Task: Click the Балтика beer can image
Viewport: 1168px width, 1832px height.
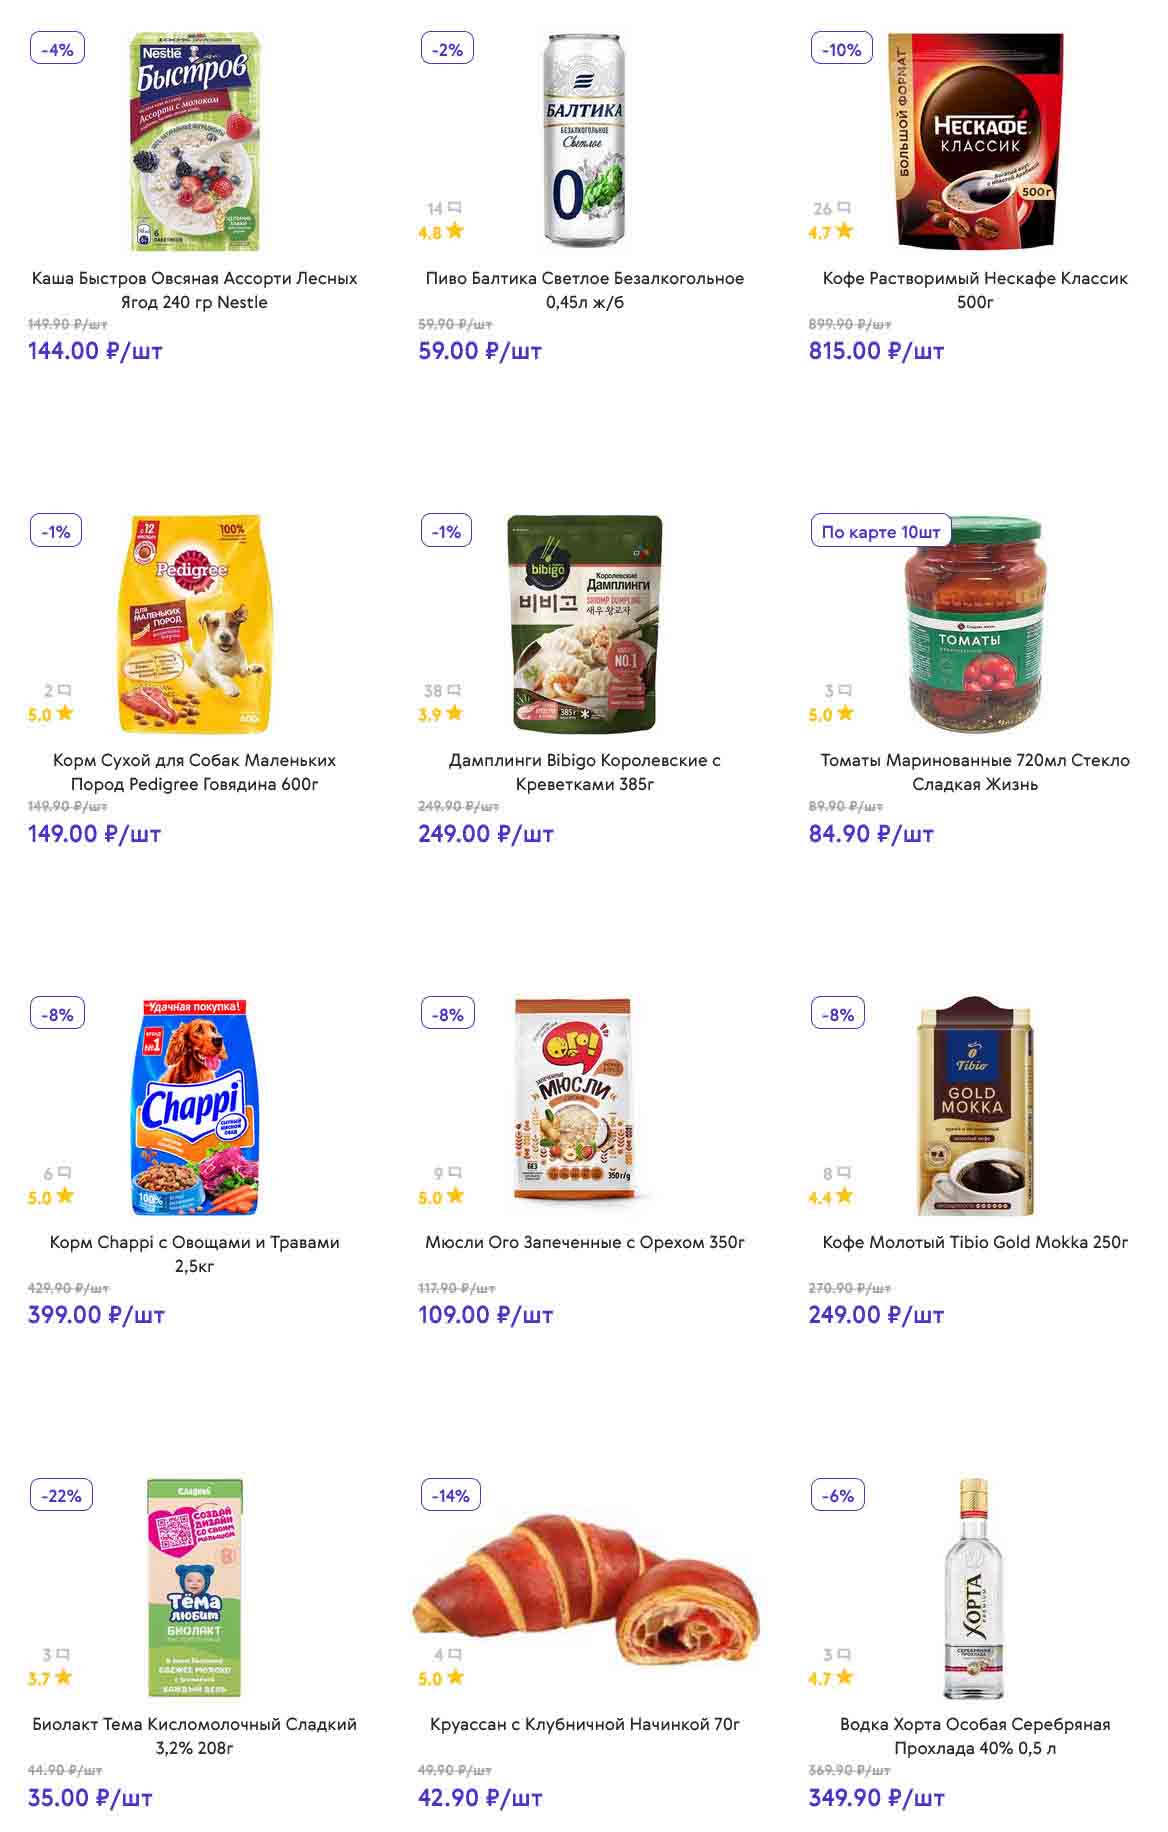Action: [x=585, y=140]
